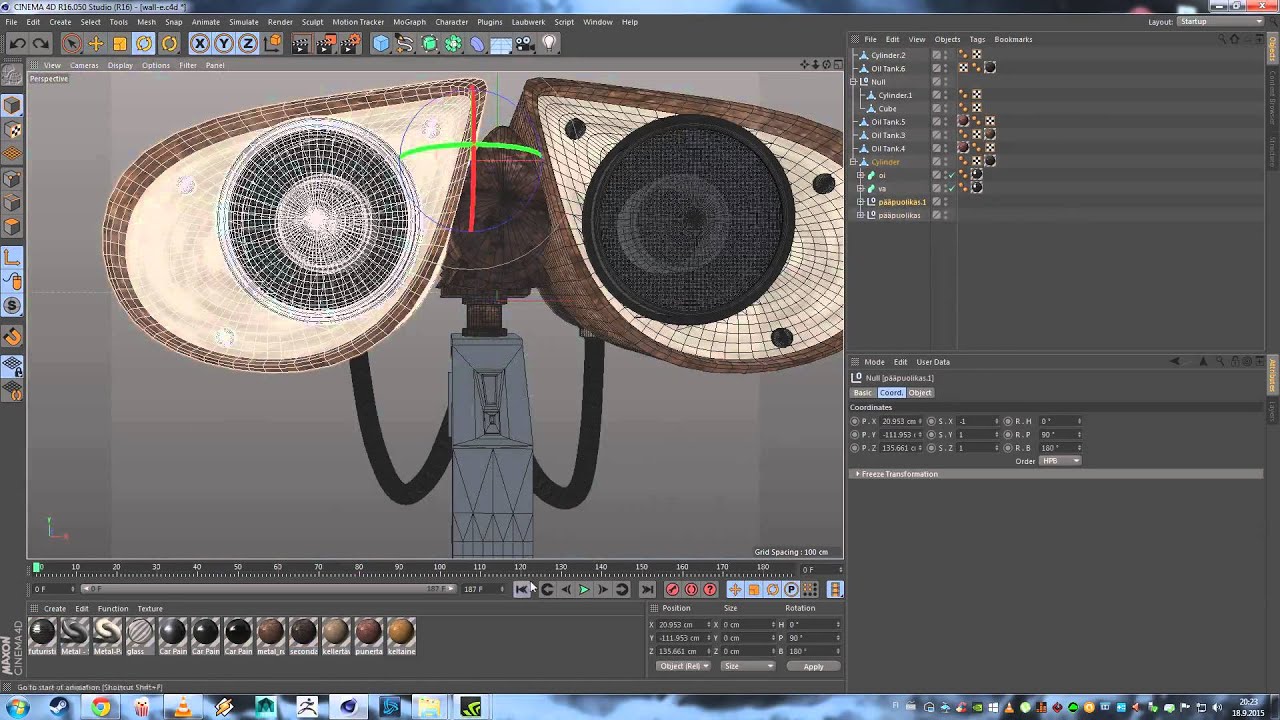Open the Edit Render Settings icon

tap(350, 43)
